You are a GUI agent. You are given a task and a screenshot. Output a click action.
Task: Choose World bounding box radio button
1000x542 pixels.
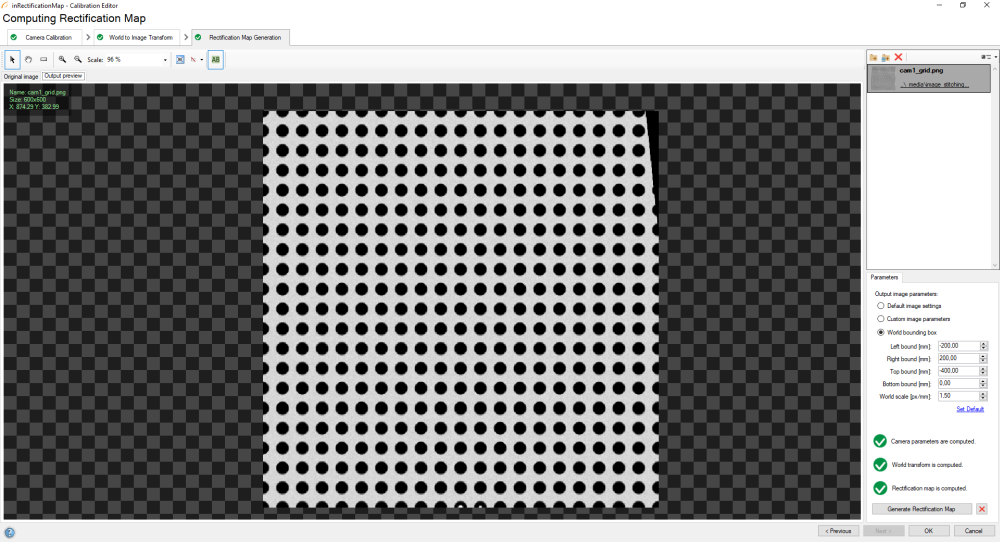click(x=880, y=332)
